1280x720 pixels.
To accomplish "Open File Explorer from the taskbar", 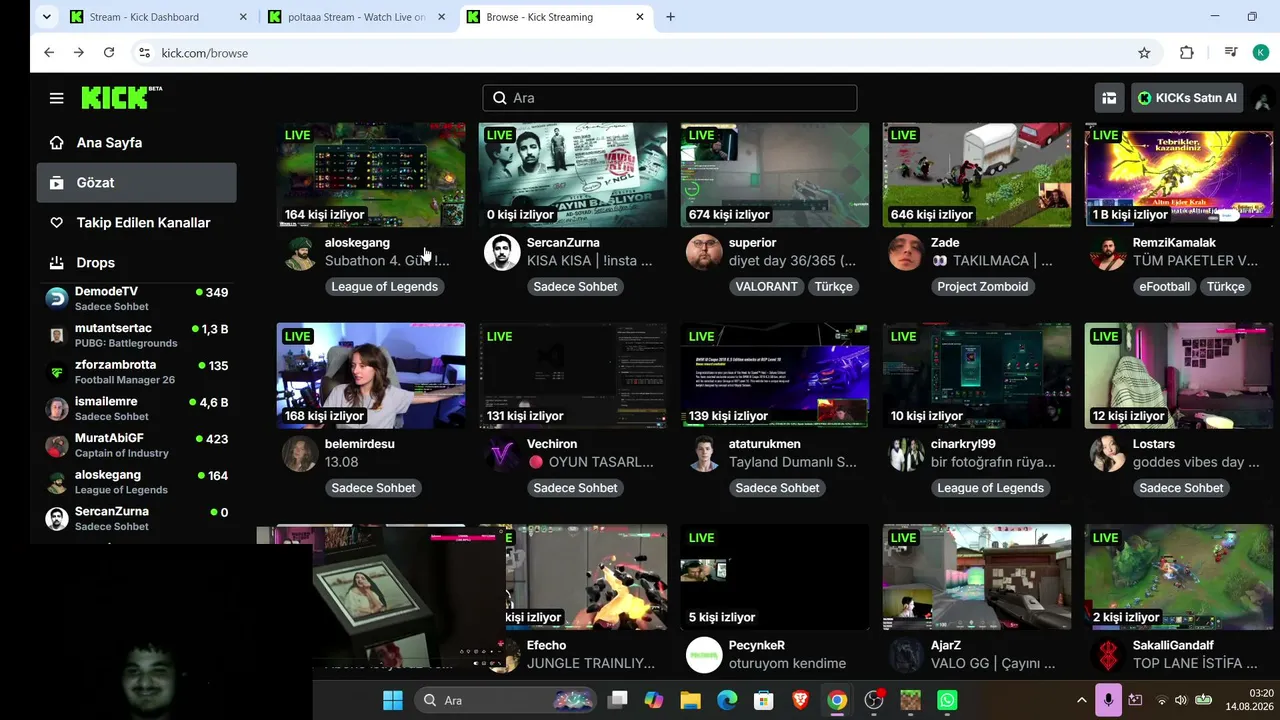I will coord(690,700).
